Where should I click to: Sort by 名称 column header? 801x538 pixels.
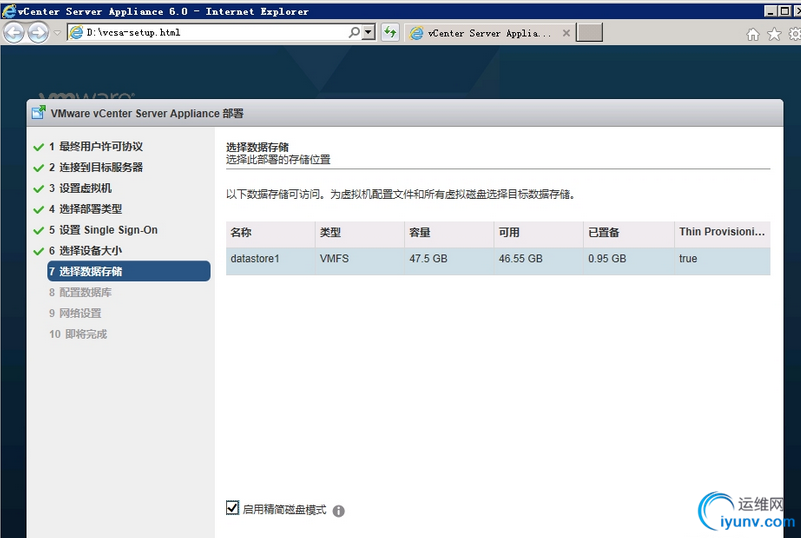point(270,233)
